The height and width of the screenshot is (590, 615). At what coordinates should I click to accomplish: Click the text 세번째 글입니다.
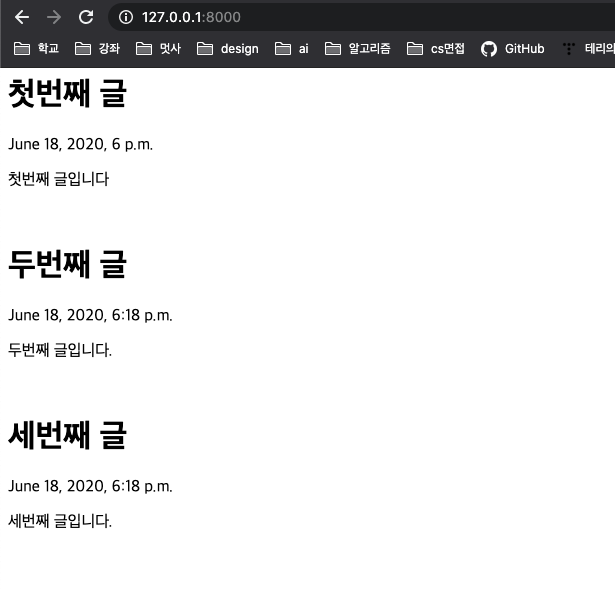point(60,521)
